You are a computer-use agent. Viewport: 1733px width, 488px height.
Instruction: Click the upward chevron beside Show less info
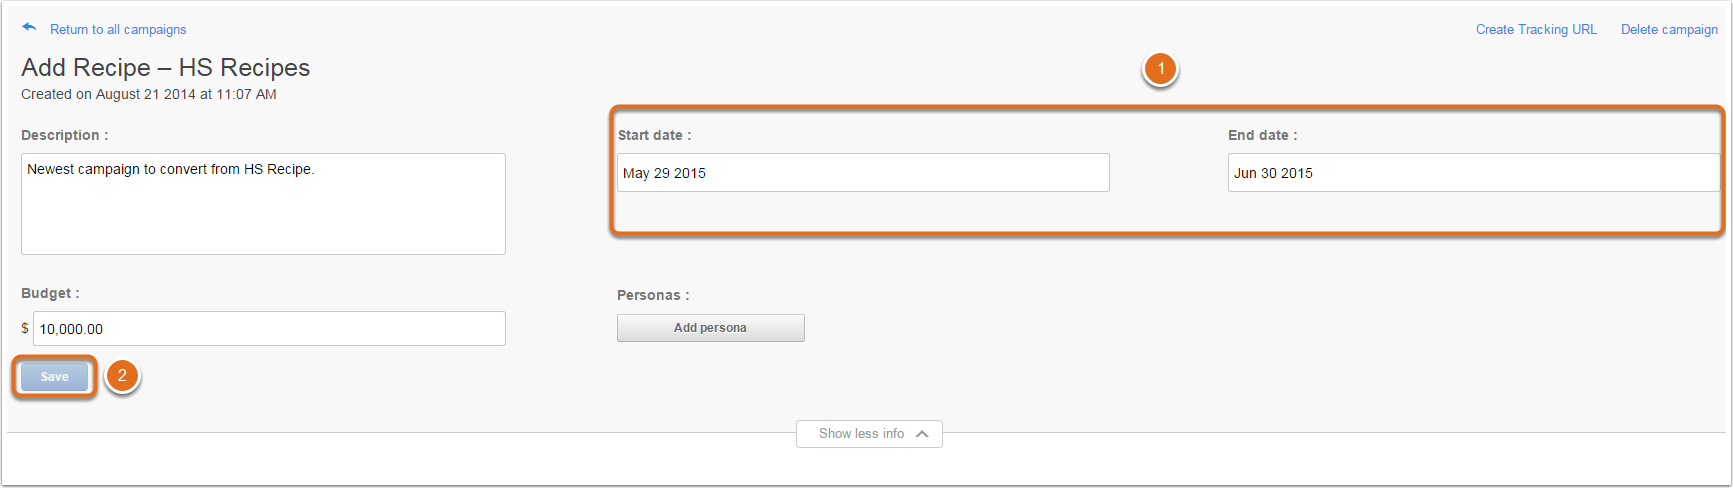pos(922,434)
